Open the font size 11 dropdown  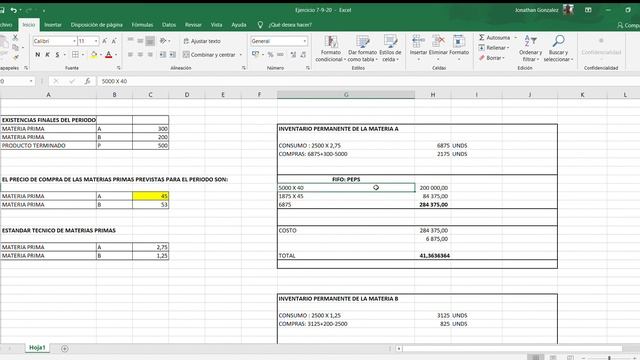tap(96, 41)
